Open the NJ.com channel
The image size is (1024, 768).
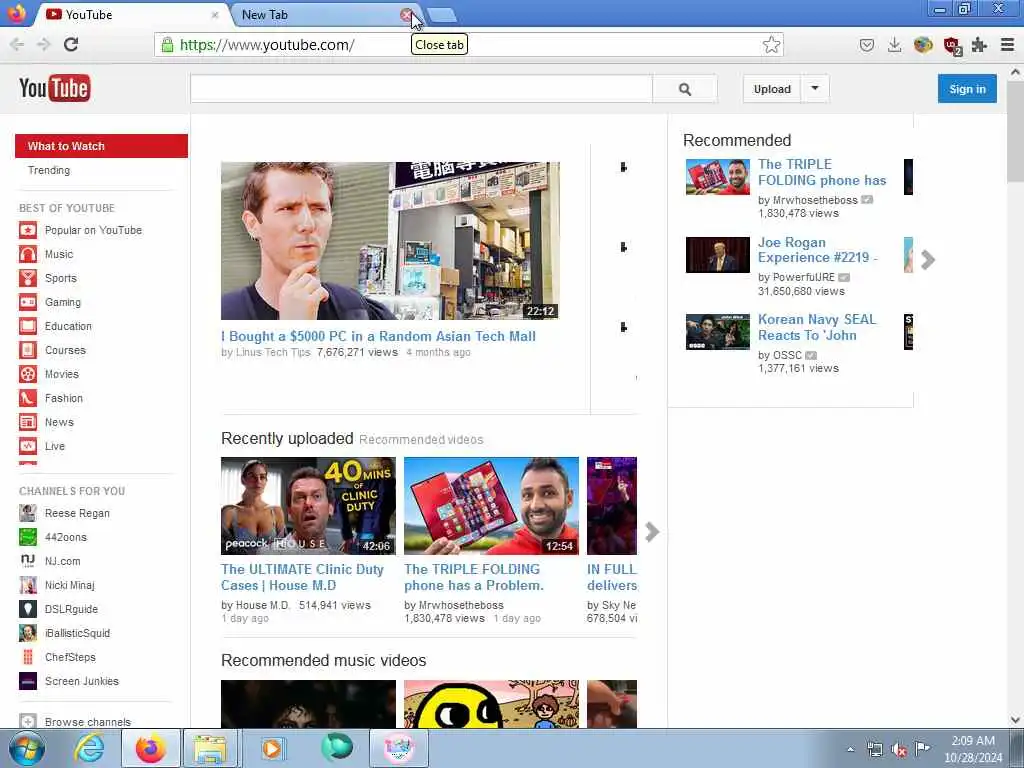(63, 562)
